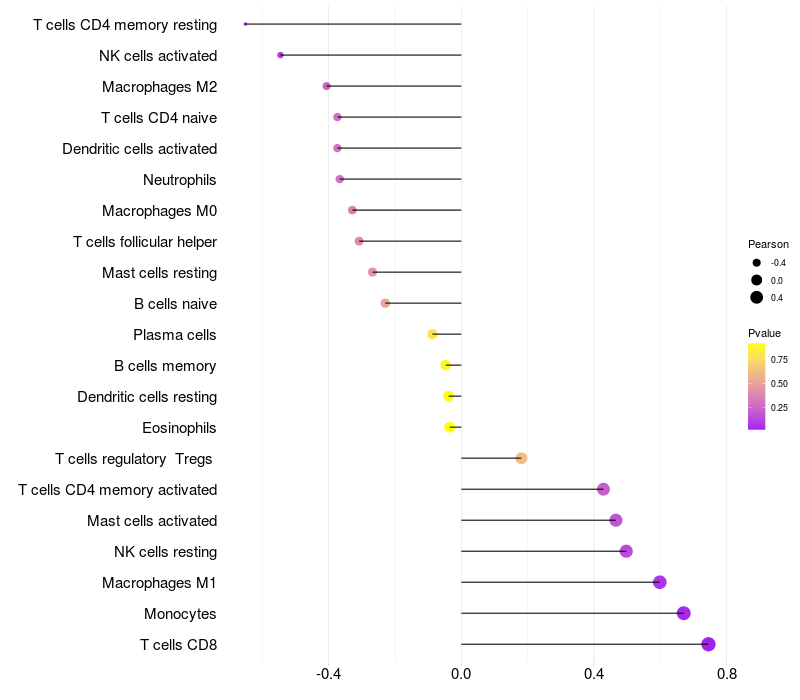
Task: Click the Macrophages M2 data point
Action: point(327,86)
